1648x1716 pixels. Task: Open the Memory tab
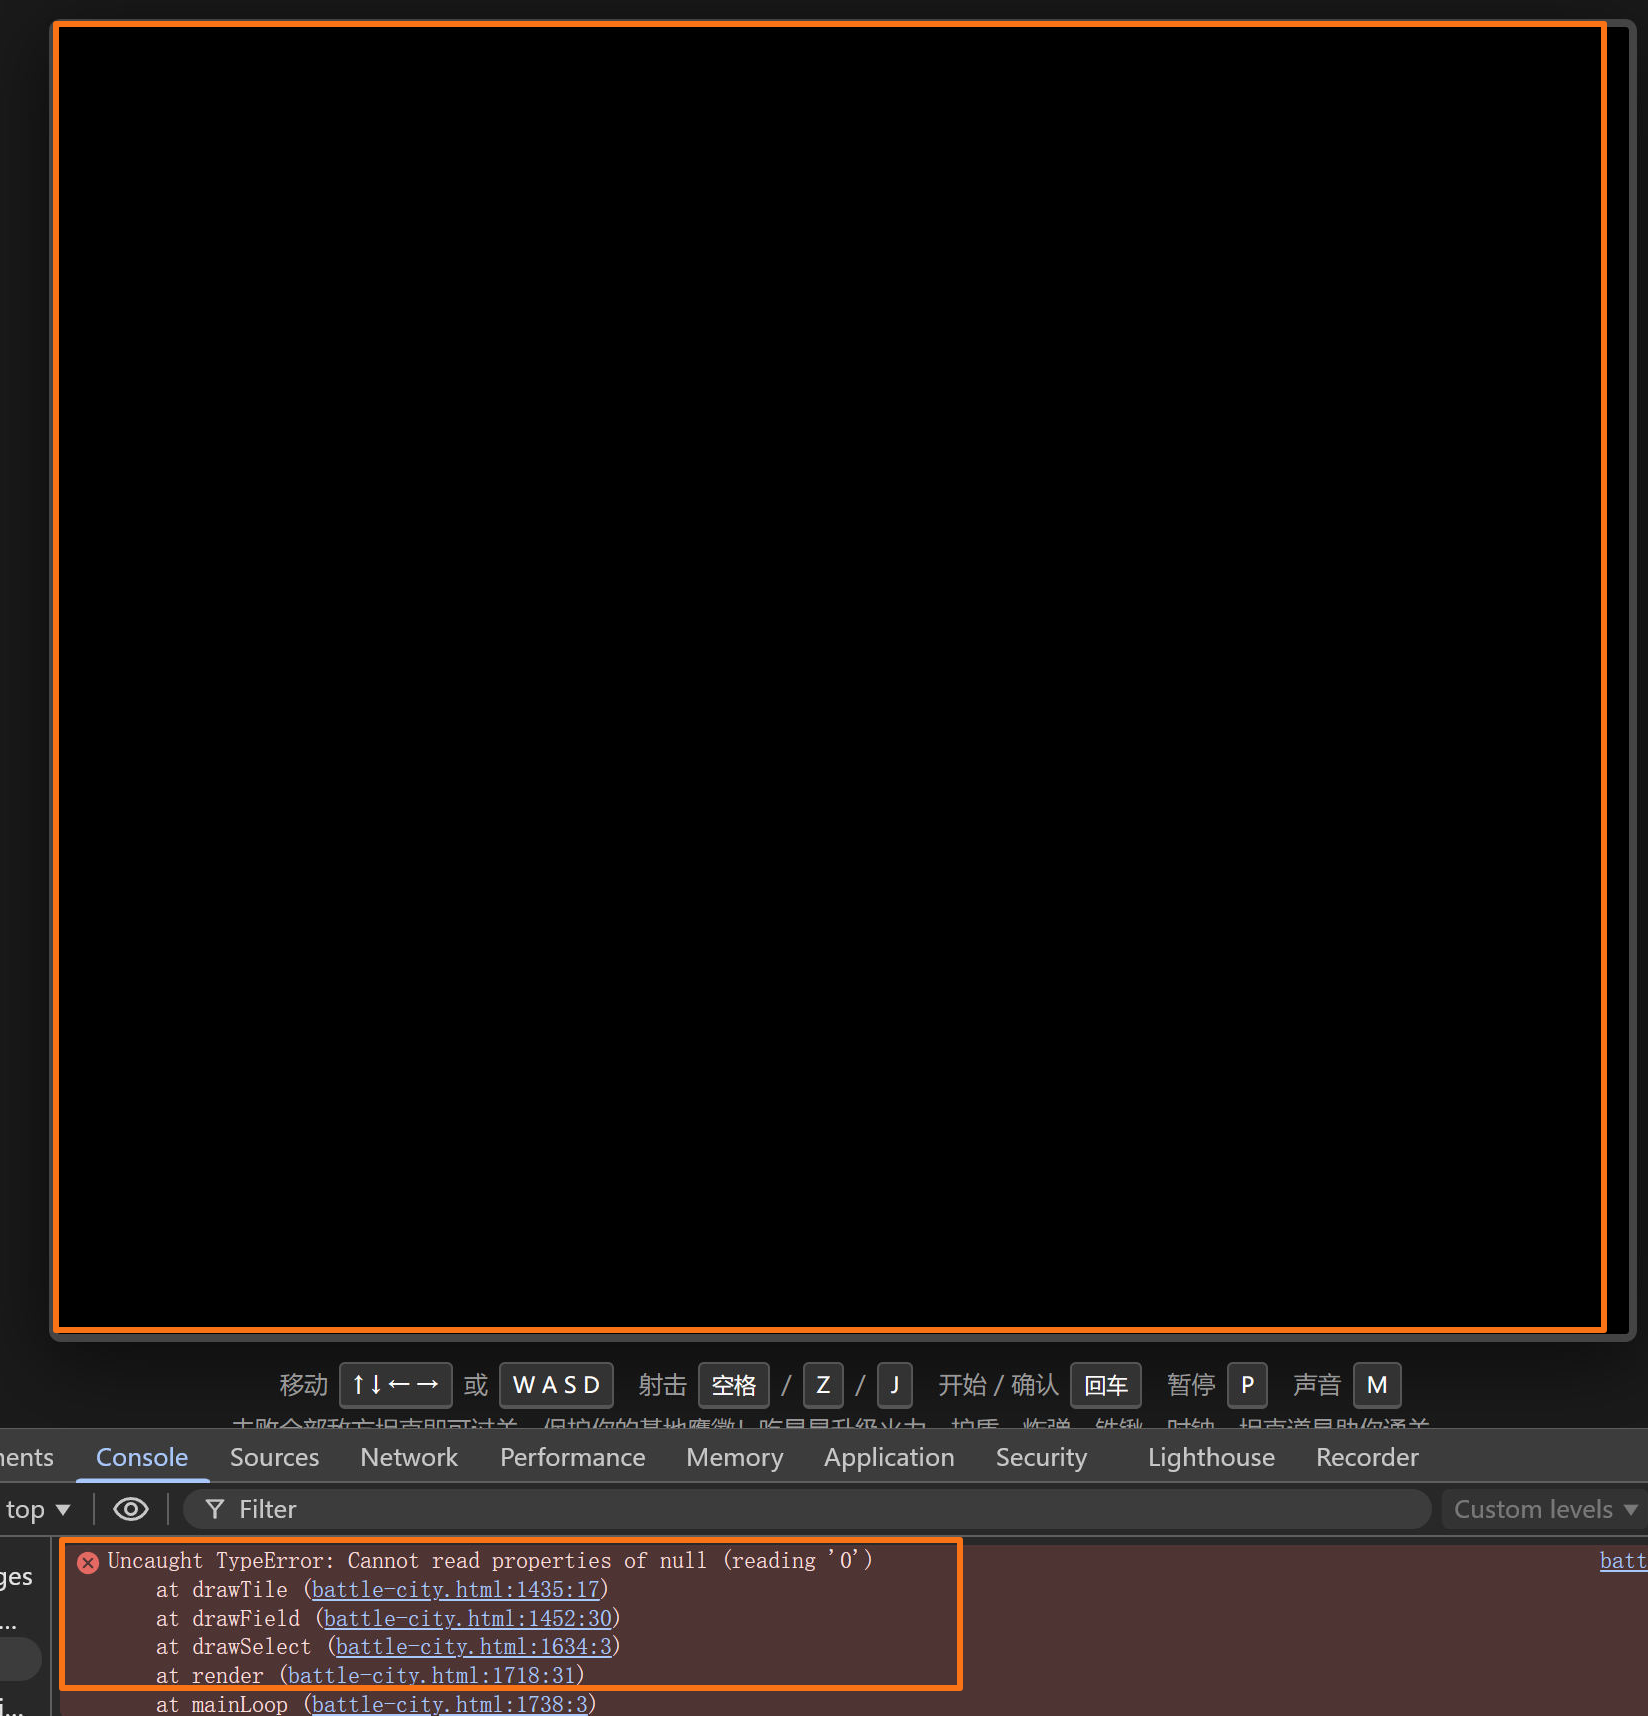pos(734,1457)
